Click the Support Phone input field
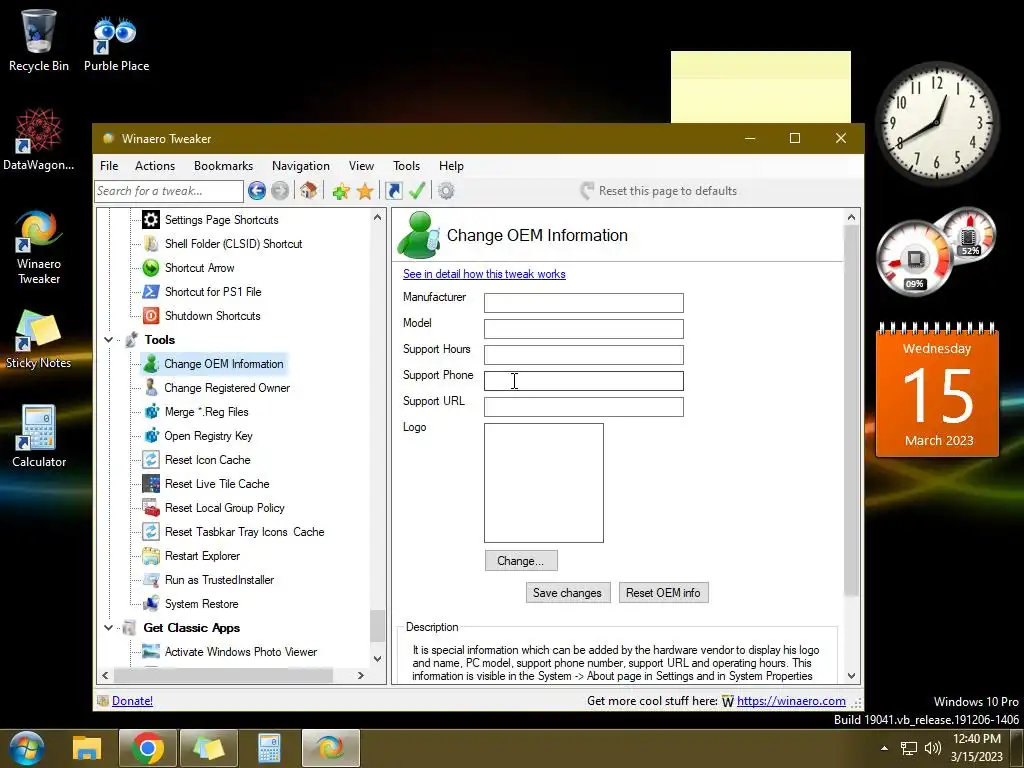 coord(583,381)
